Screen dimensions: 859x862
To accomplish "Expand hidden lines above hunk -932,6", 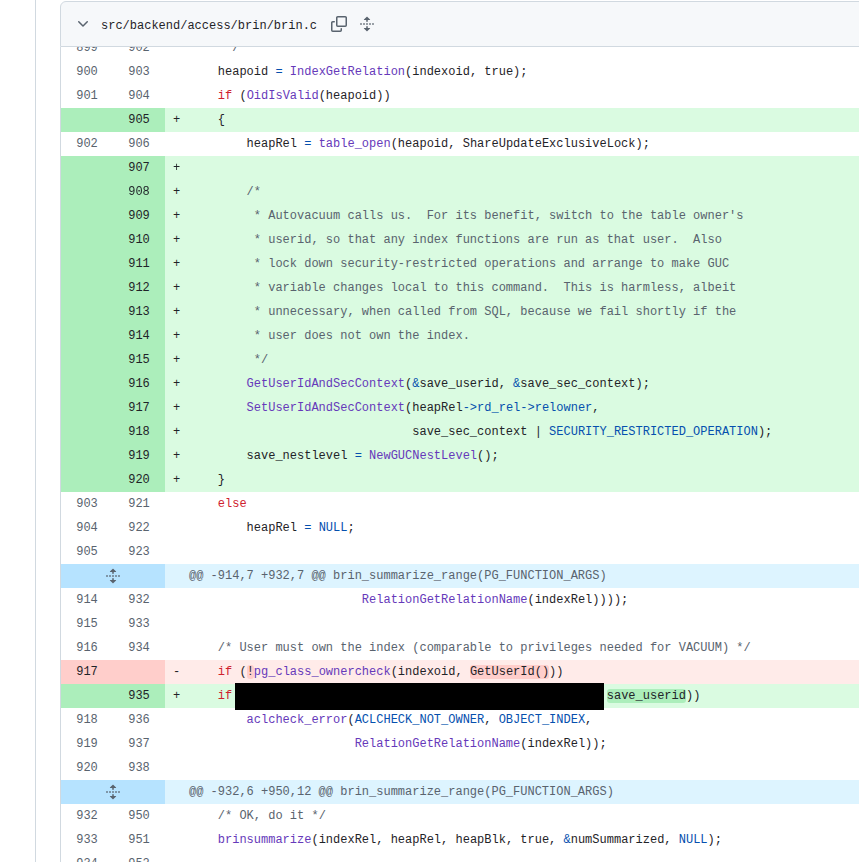I will (113, 791).
